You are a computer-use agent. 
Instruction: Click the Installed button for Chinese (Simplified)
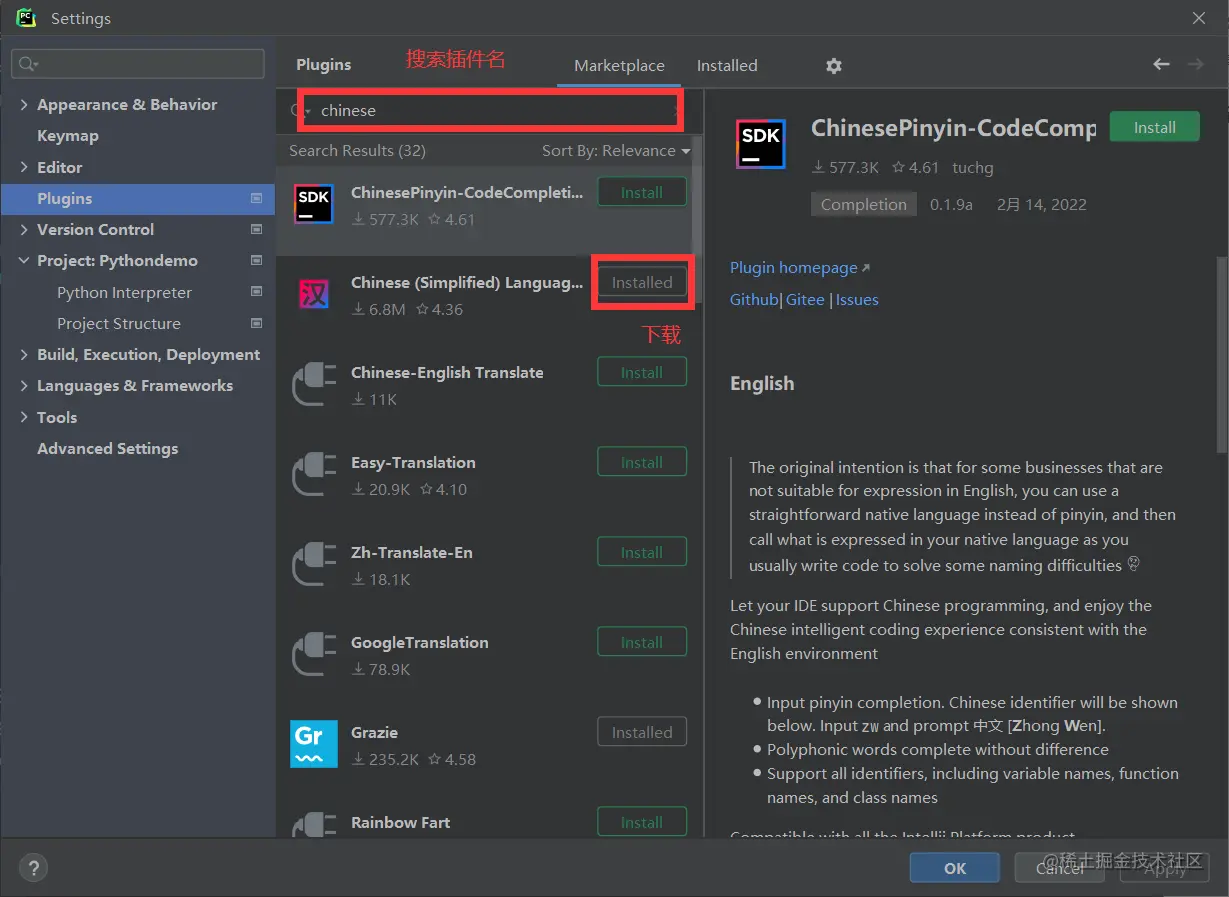point(642,282)
